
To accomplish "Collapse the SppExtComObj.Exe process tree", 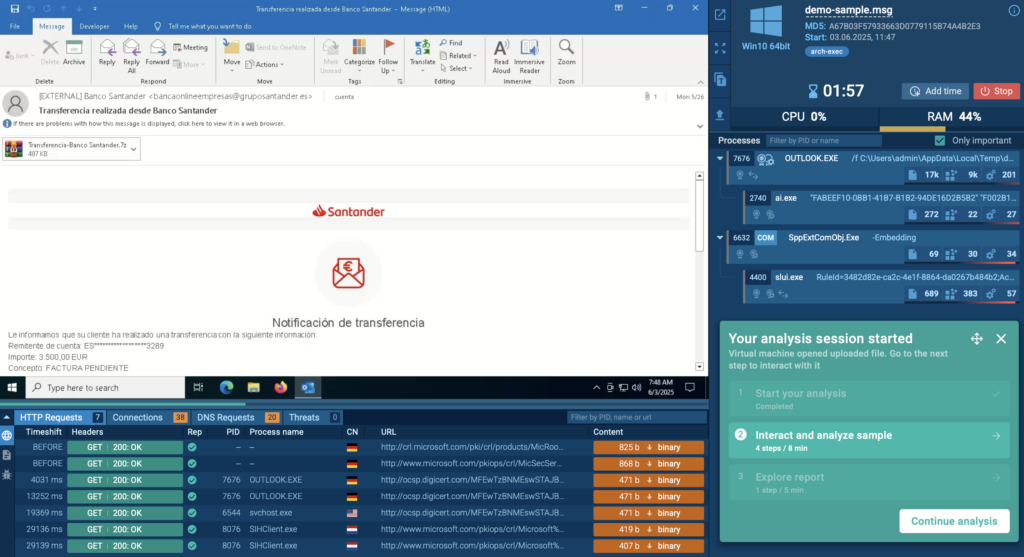I will 721,238.
